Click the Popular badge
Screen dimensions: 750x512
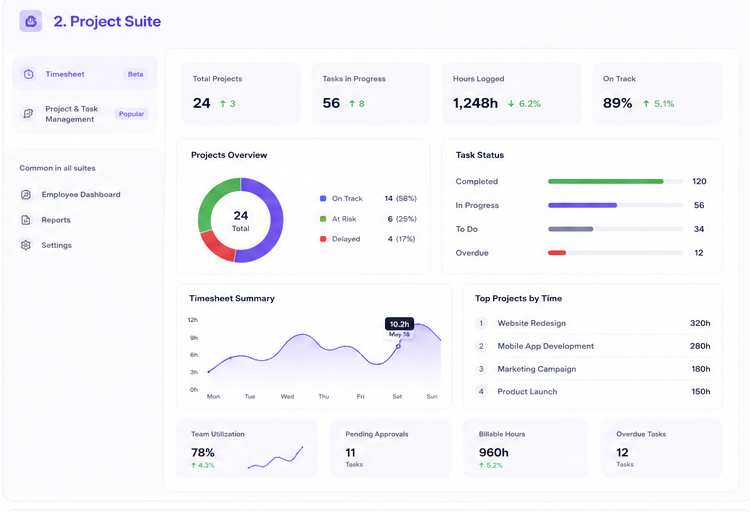point(131,114)
